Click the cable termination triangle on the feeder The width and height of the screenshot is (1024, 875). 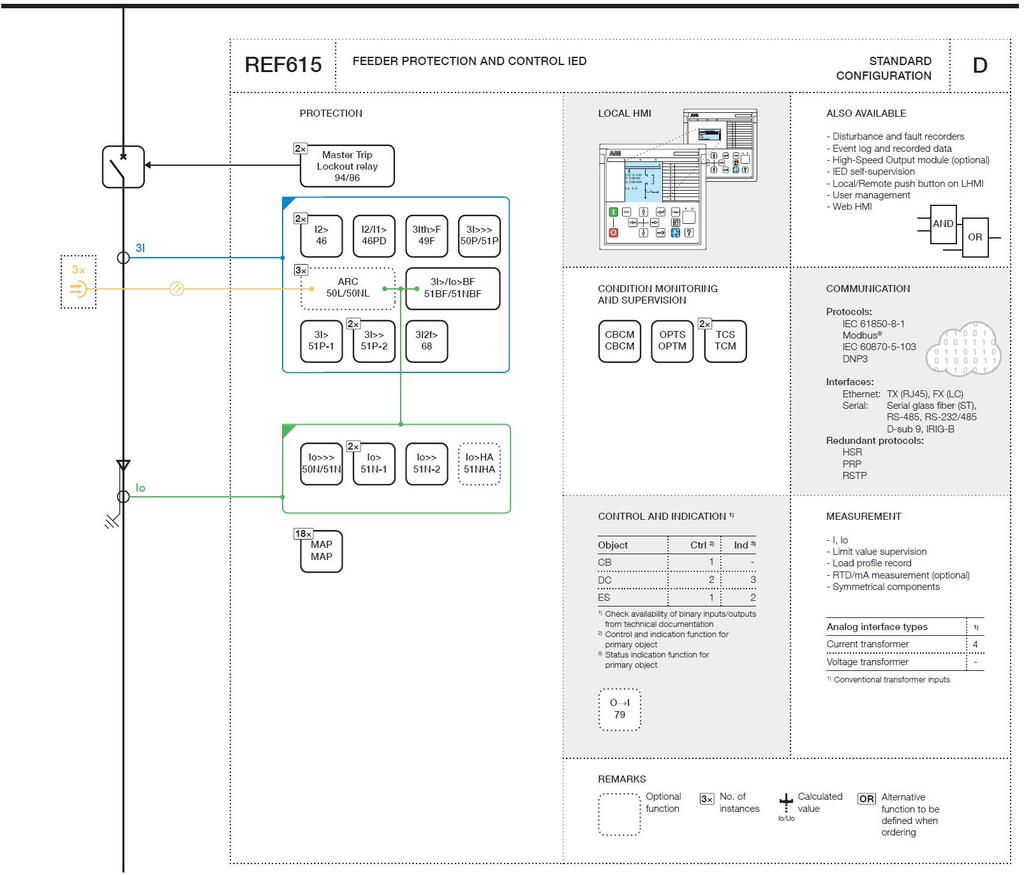click(123, 466)
